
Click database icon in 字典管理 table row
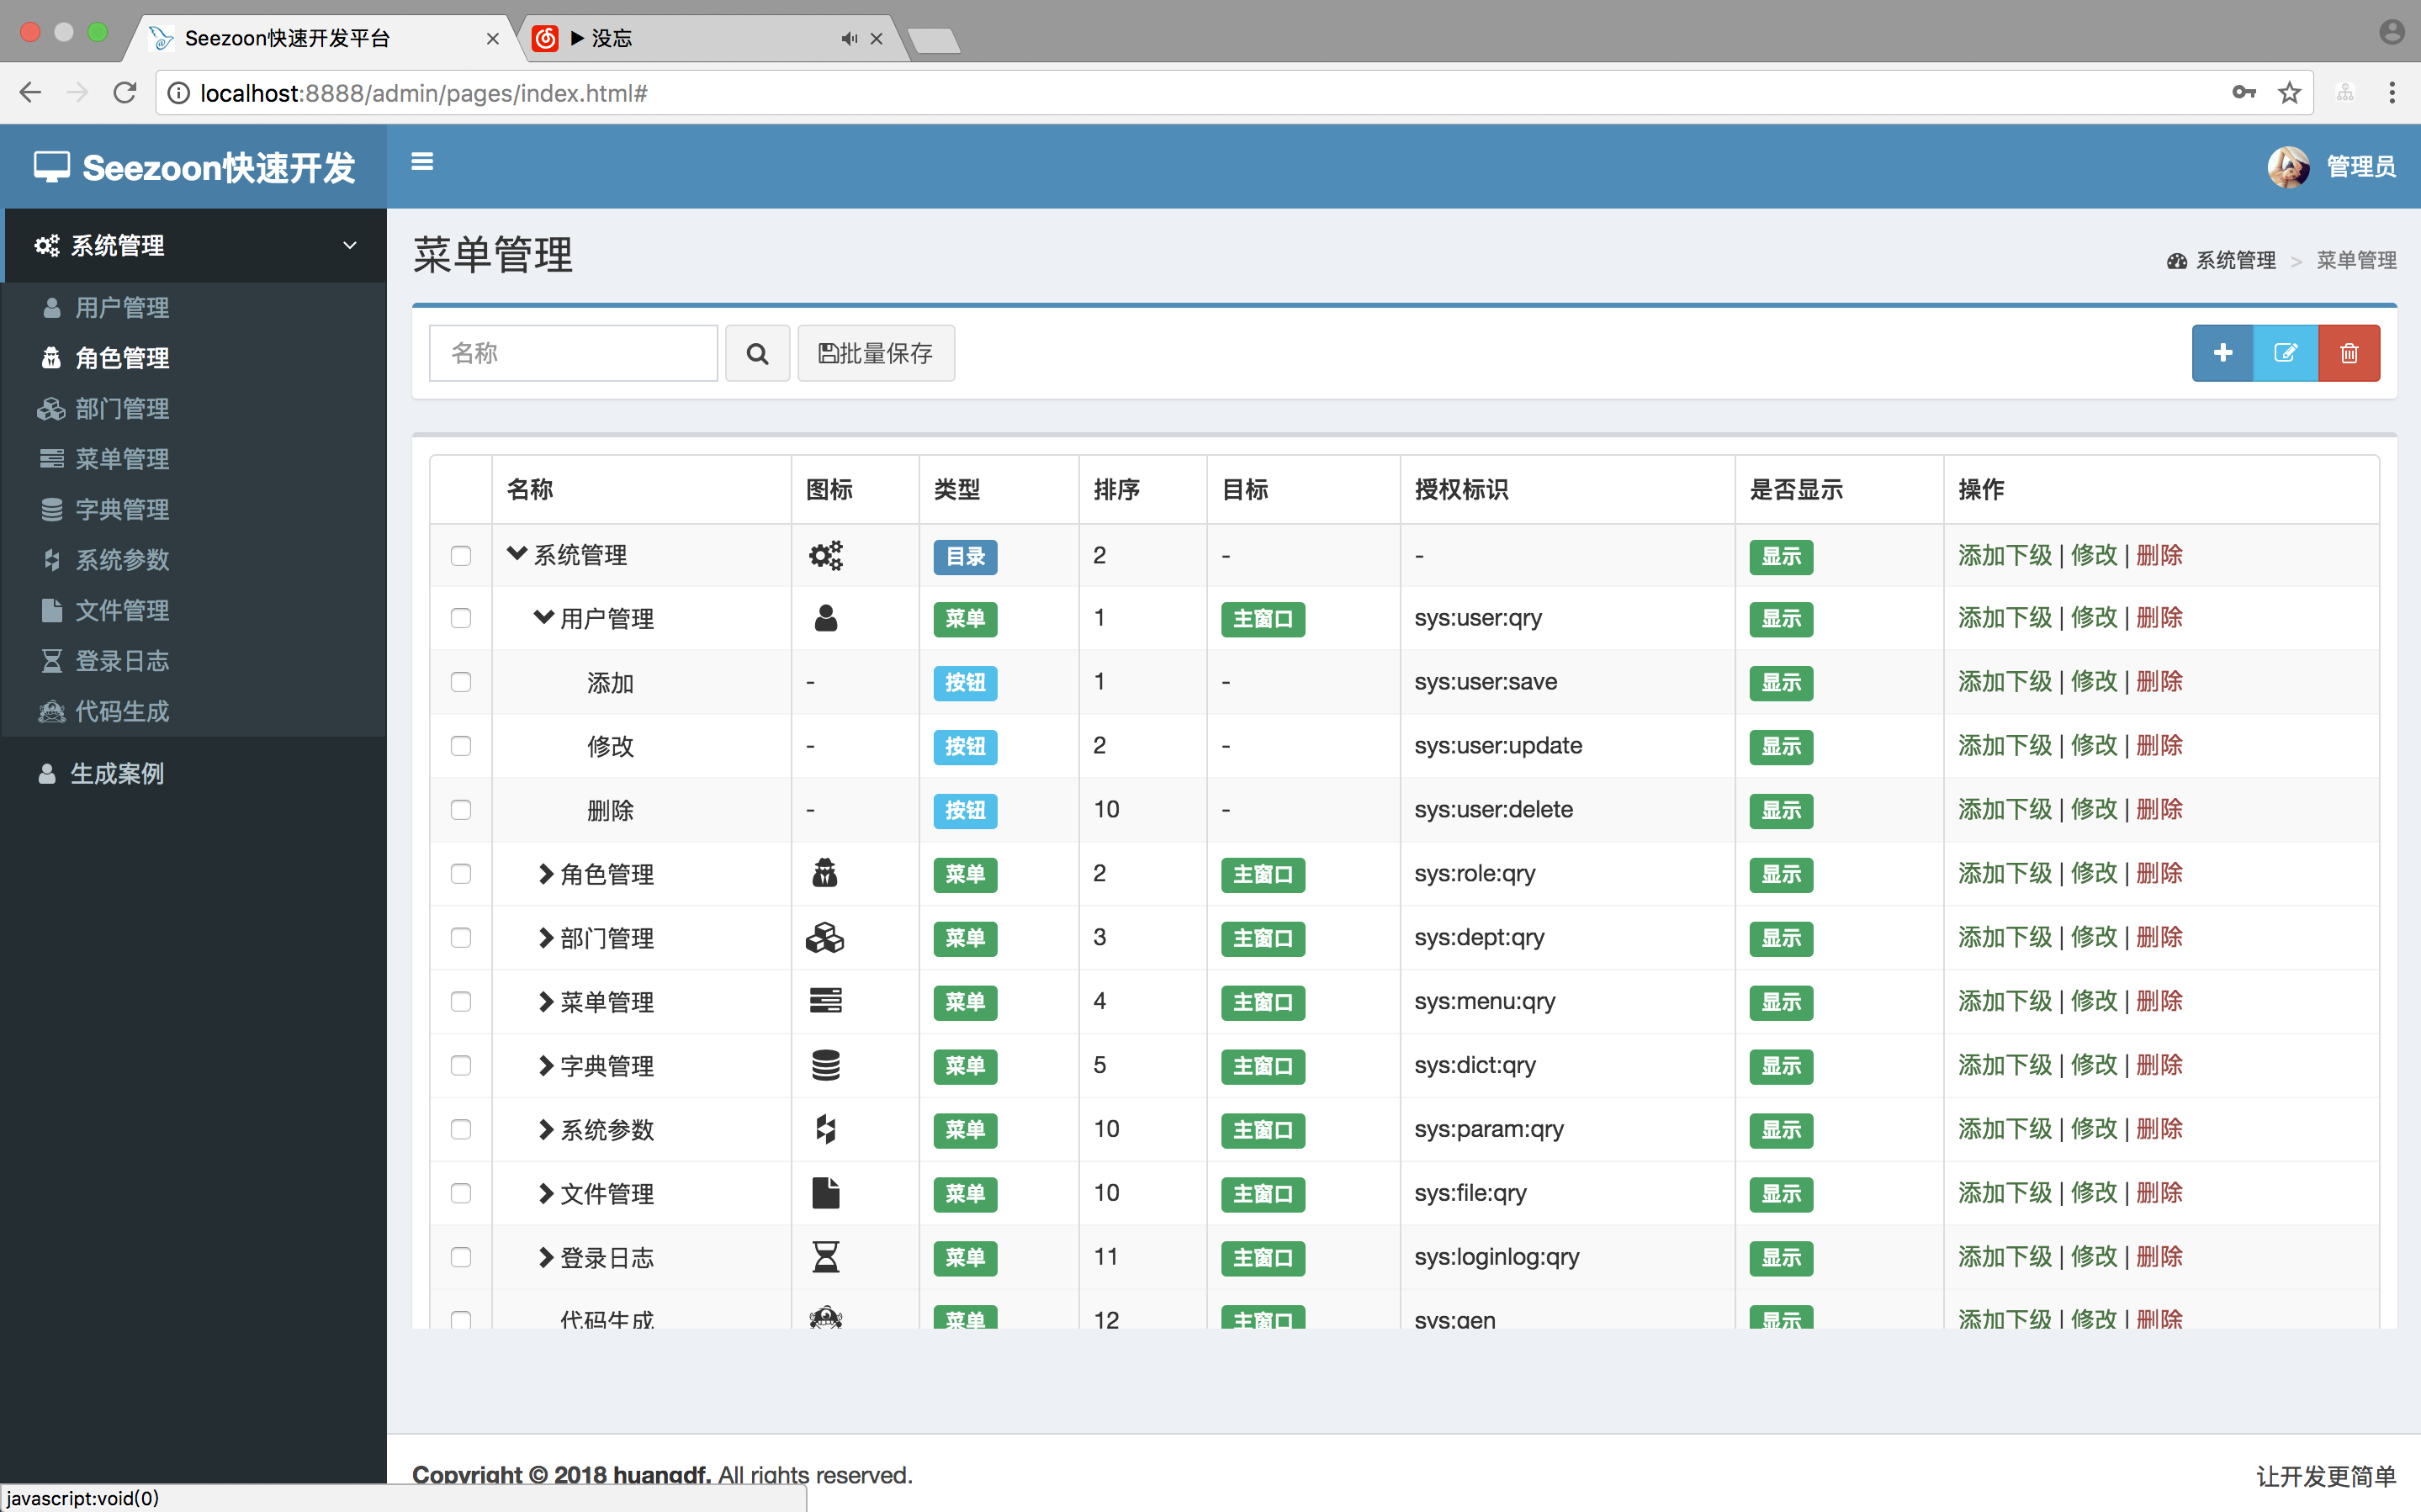pyautogui.click(x=825, y=1065)
